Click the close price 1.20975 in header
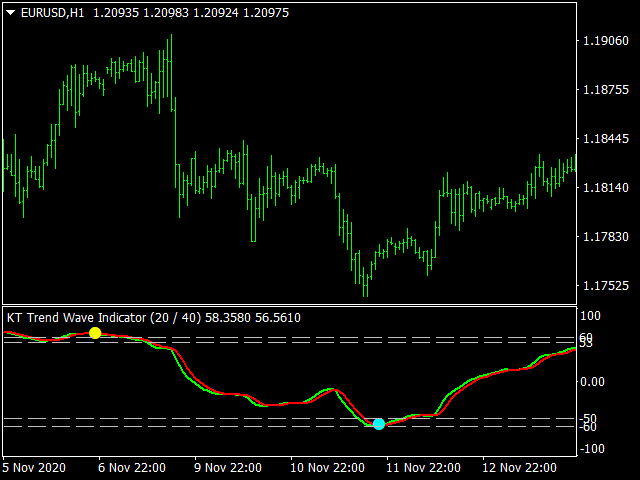Screen dimensions: 640x480 [266, 13]
